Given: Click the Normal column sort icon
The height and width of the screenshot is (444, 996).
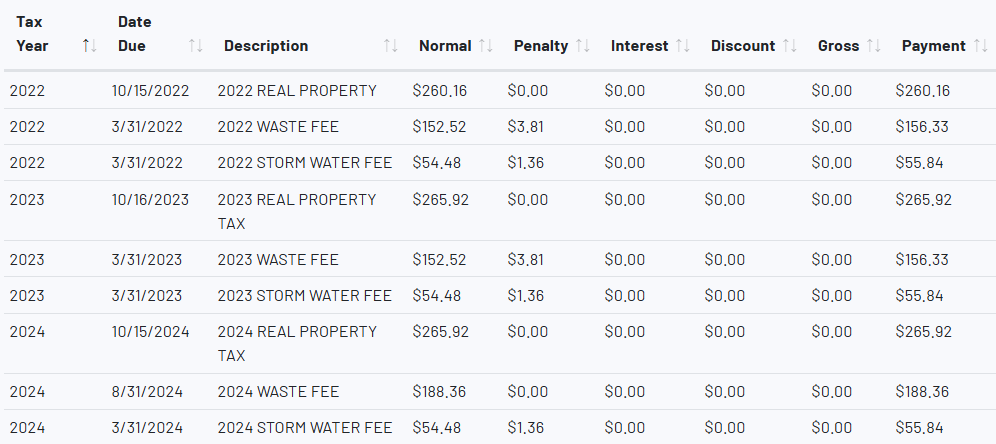Looking at the screenshot, I should 486,46.
